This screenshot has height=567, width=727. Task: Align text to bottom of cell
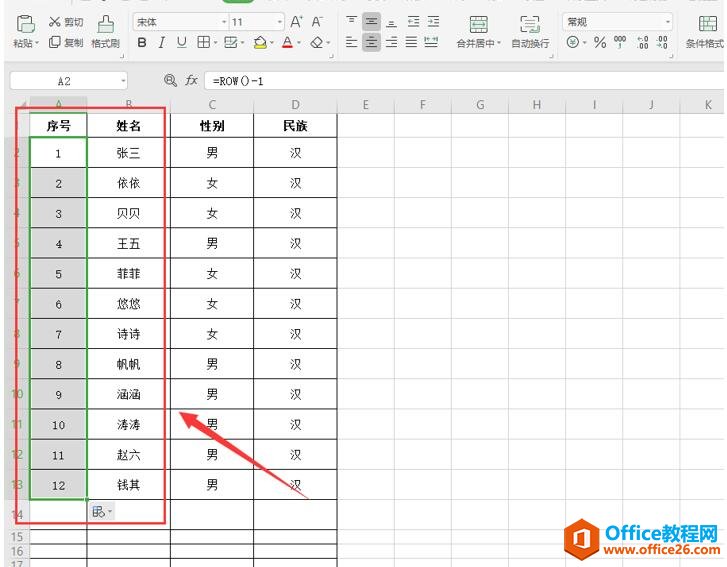pos(391,21)
